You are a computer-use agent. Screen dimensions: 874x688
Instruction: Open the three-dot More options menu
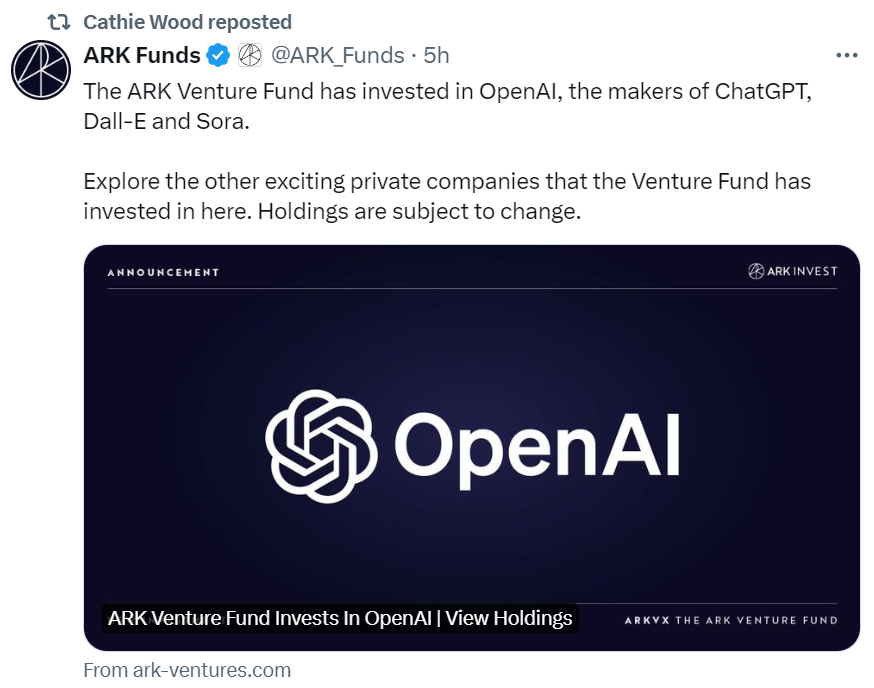(846, 55)
